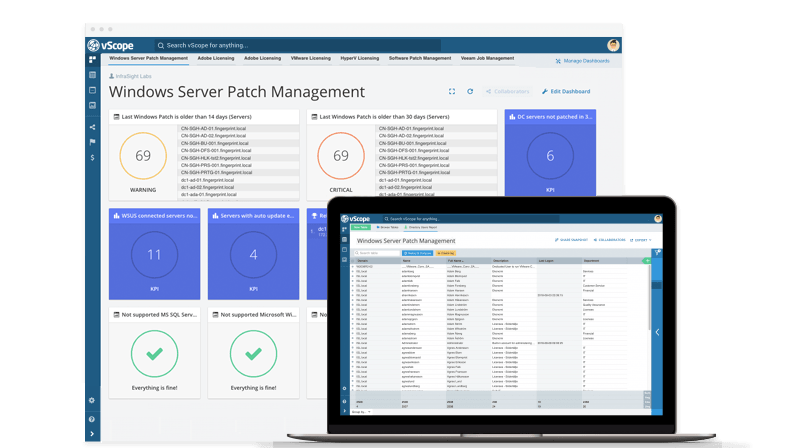Click Edit Dashboard
Screen dimensions: 800x448
coord(566,91)
